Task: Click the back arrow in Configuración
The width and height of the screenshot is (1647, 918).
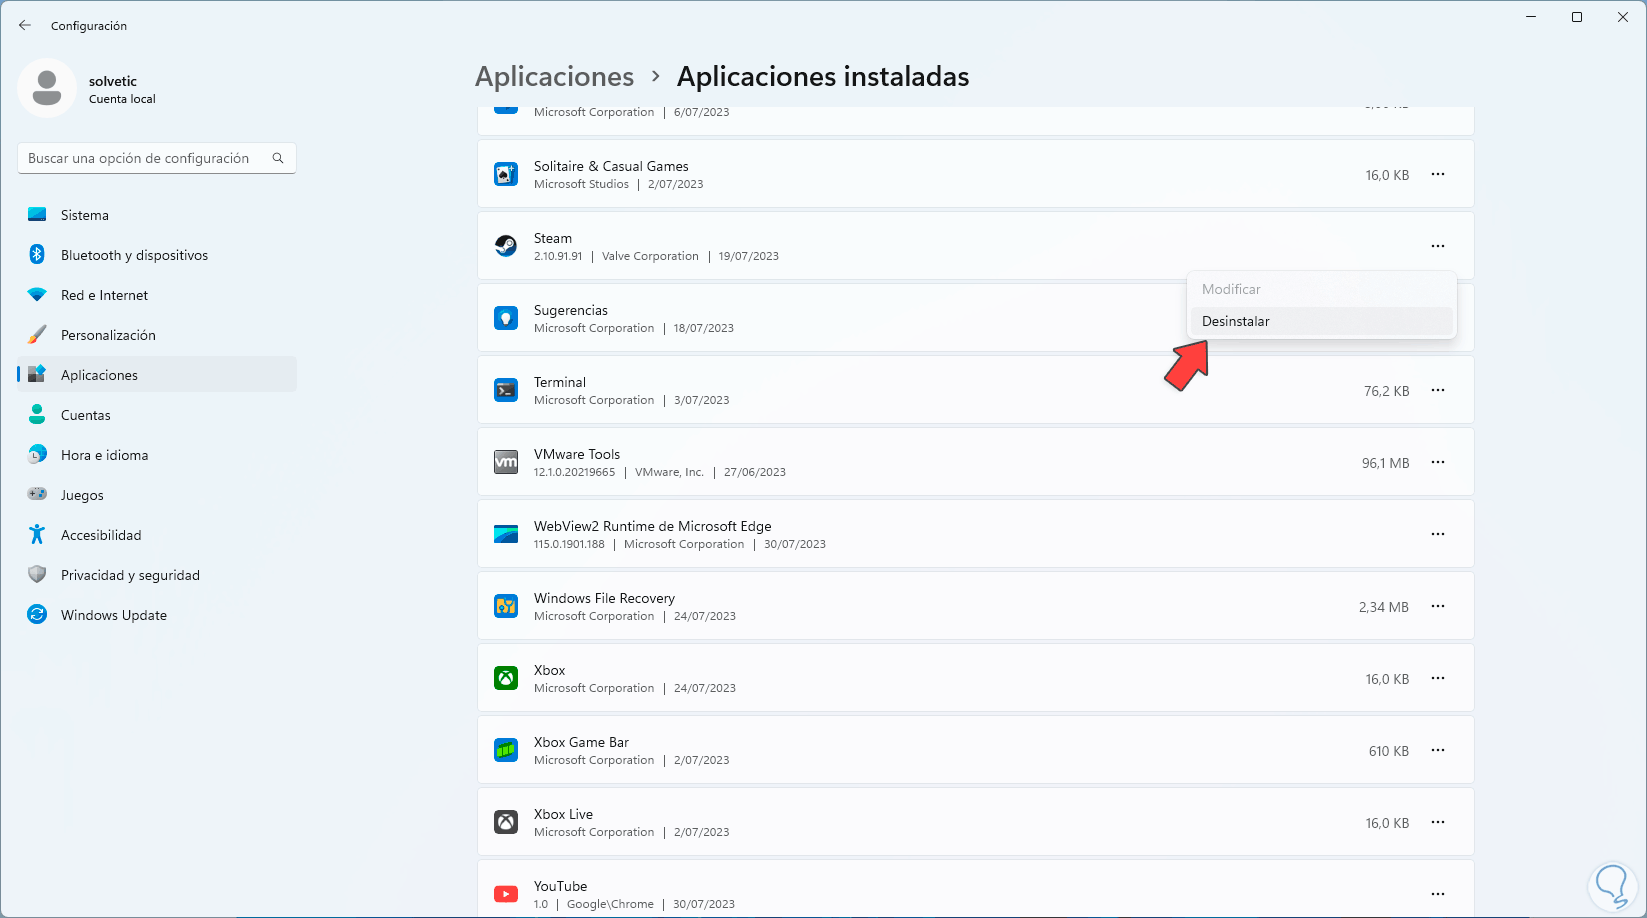Action: 25,25
